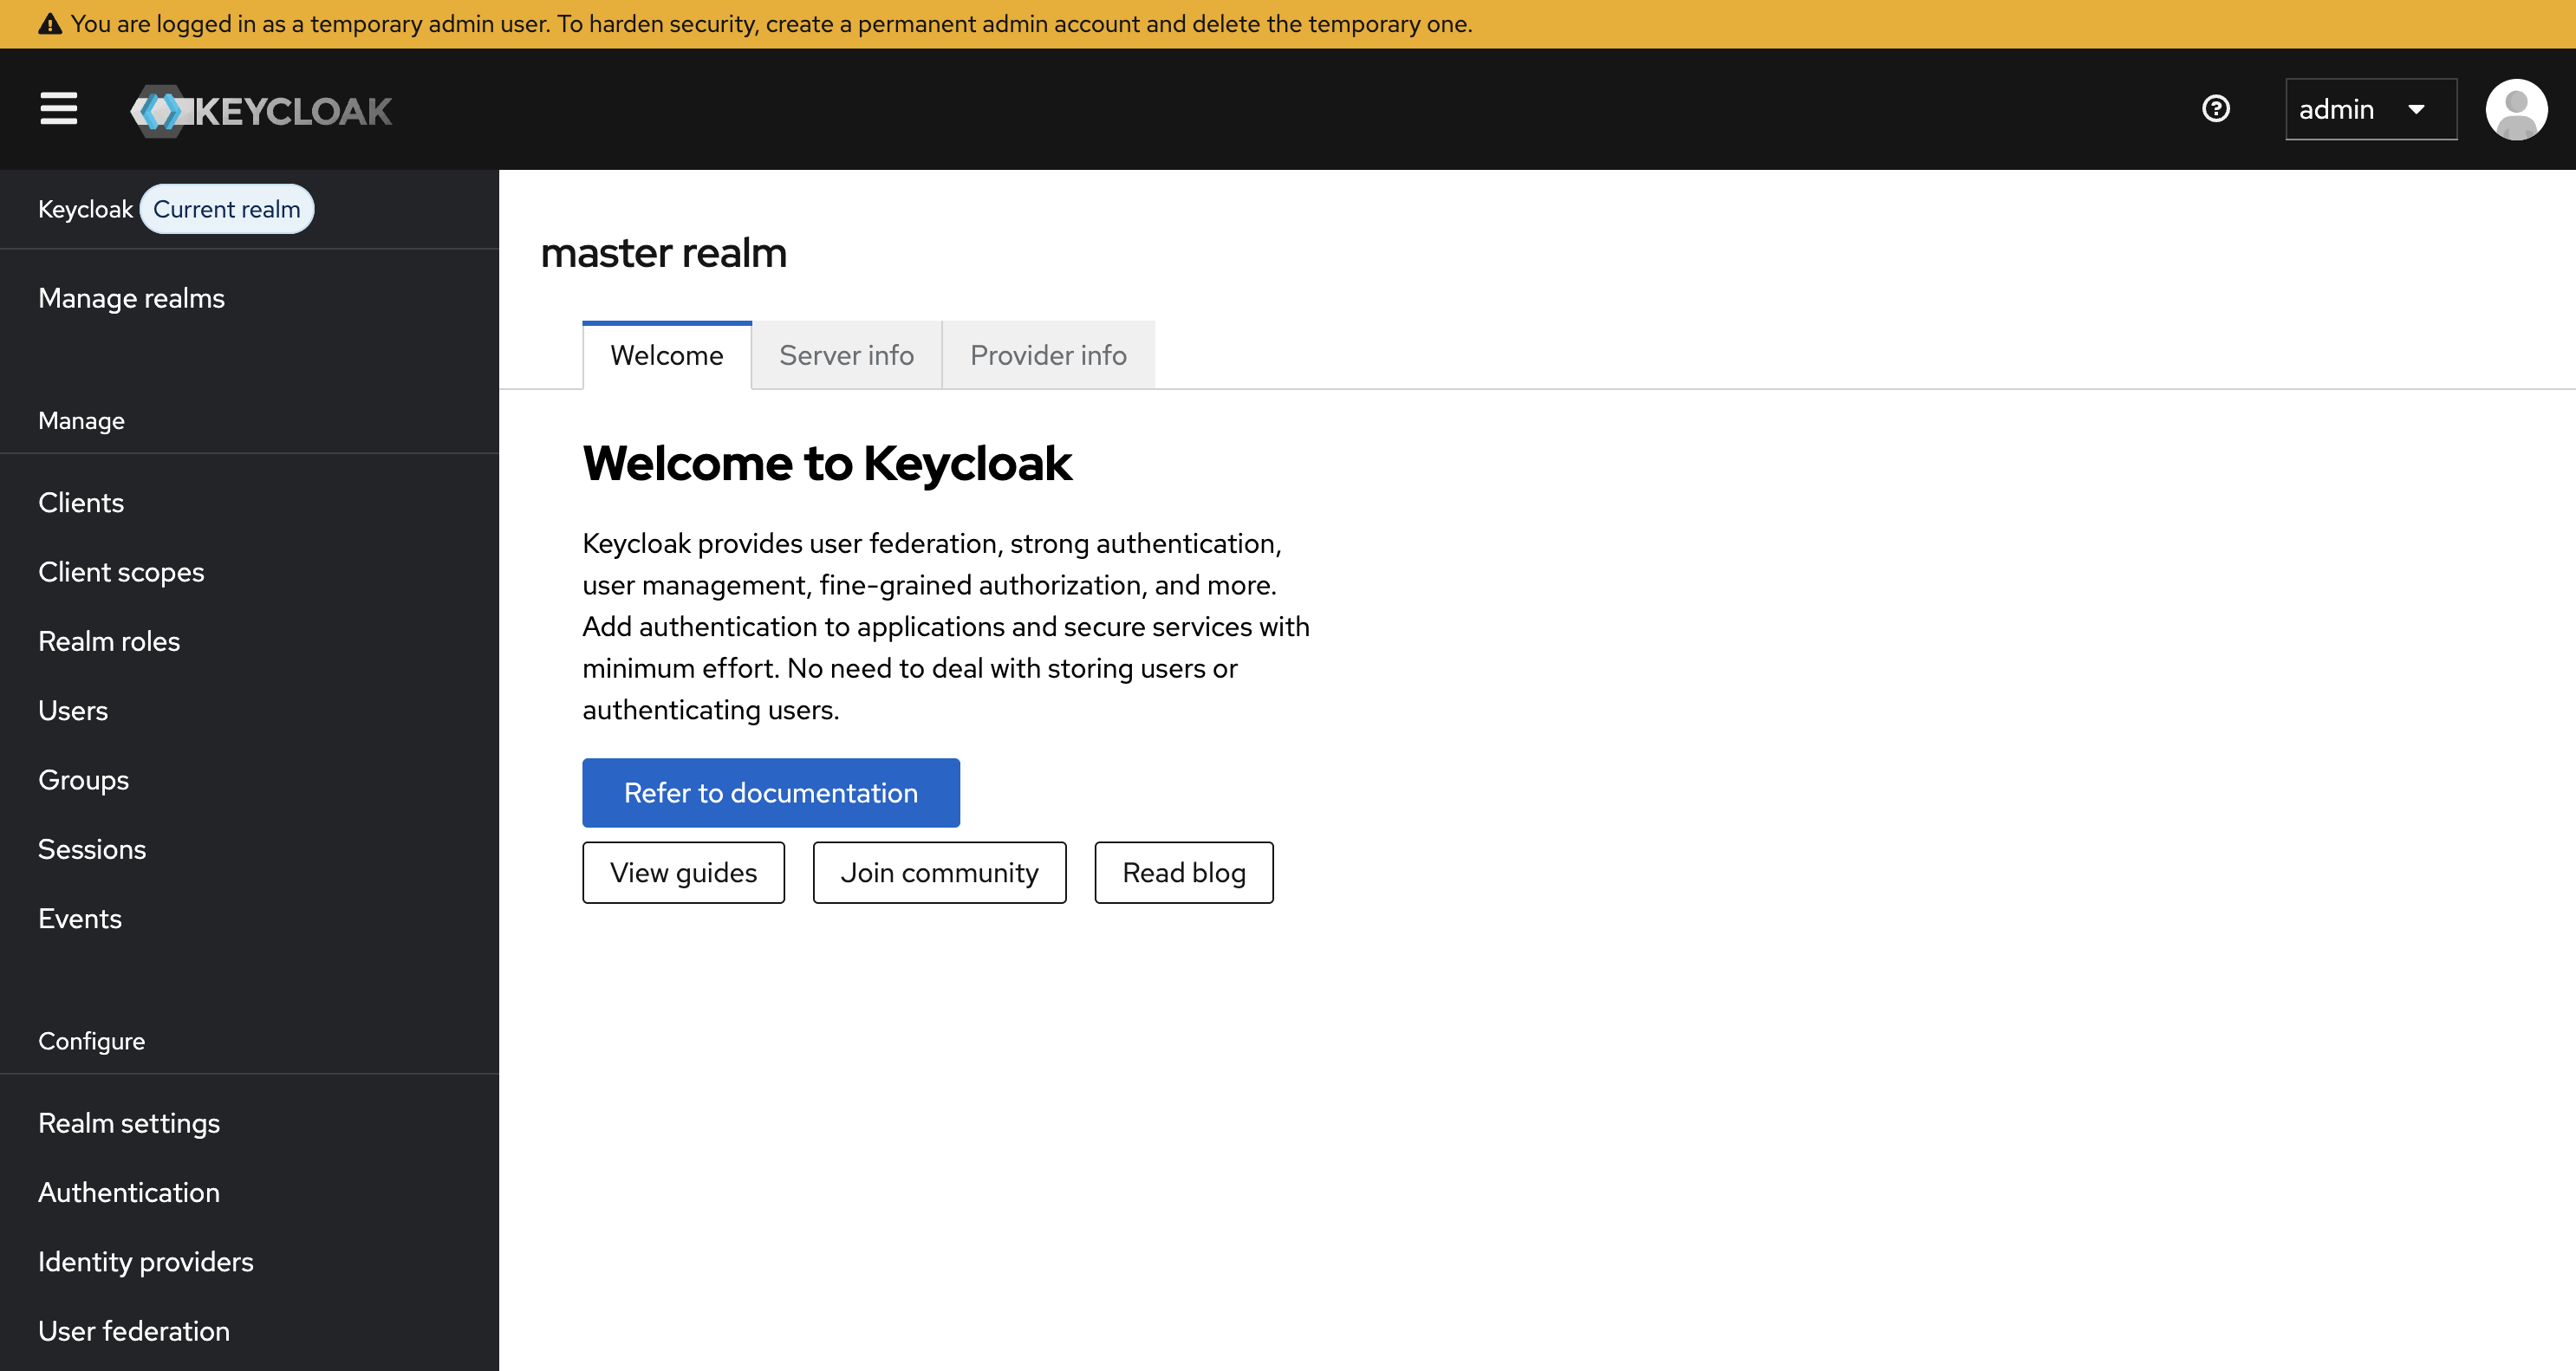
Task: Switch to the Server info tab
Action: pyautogui.click(x=846, y=356)
